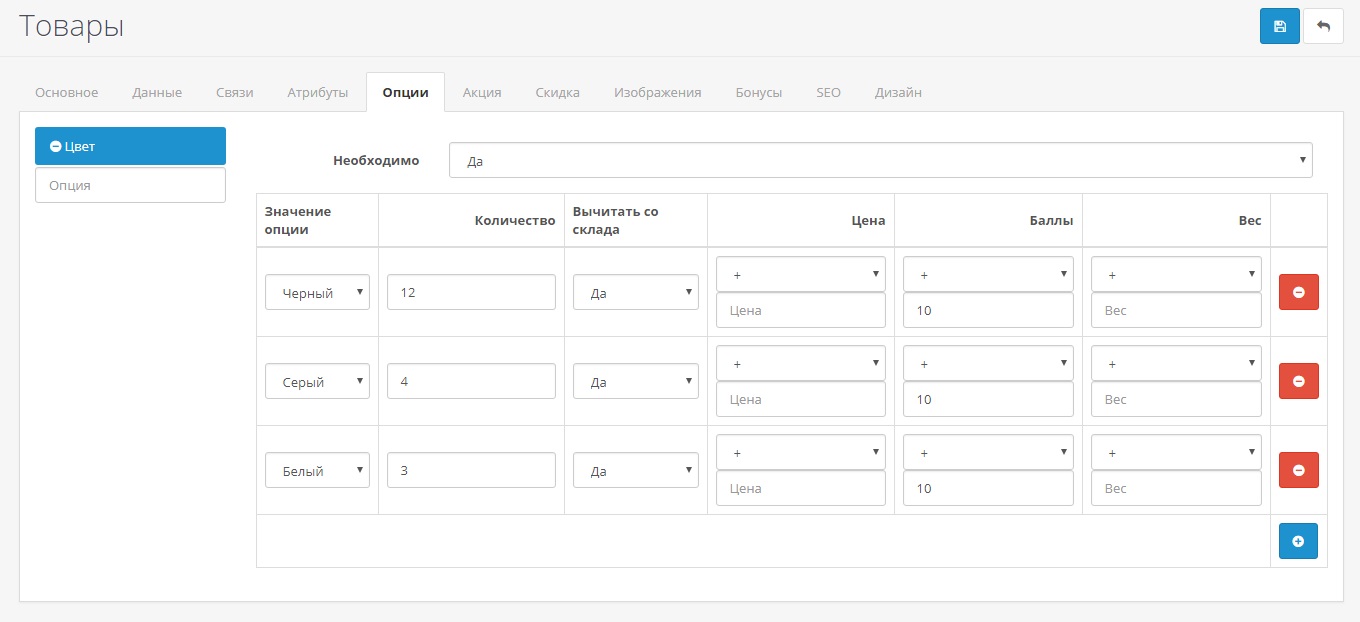This screenshot has width=1360, height=622.
Task: Click the Цена input in Серый row
Action: [x=800, y=399]
